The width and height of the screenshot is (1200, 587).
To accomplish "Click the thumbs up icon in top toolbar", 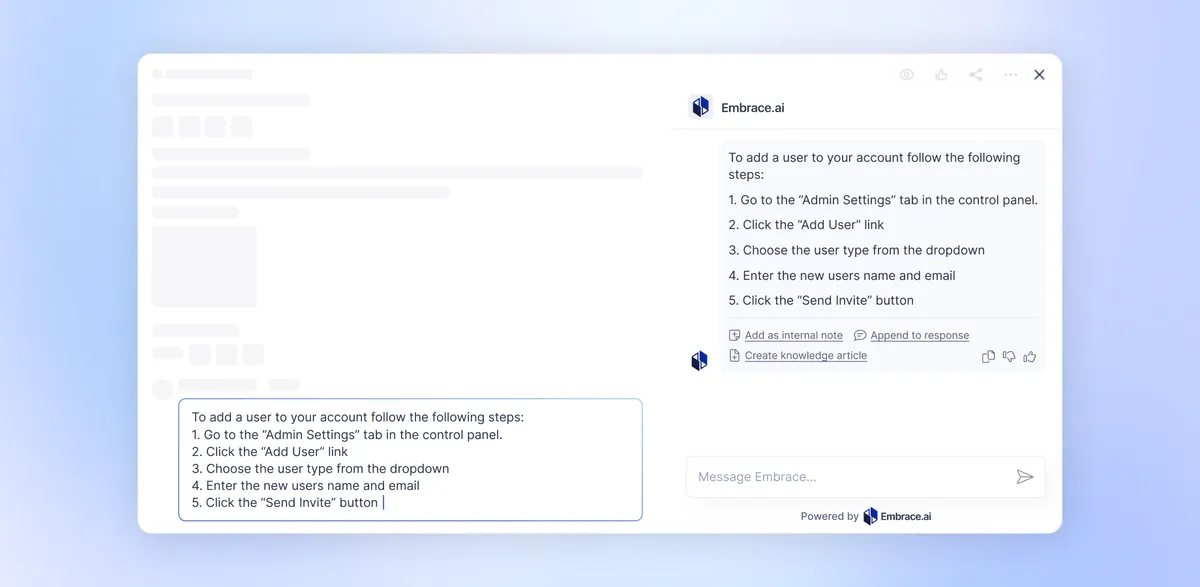I will [x=941, y=75].
